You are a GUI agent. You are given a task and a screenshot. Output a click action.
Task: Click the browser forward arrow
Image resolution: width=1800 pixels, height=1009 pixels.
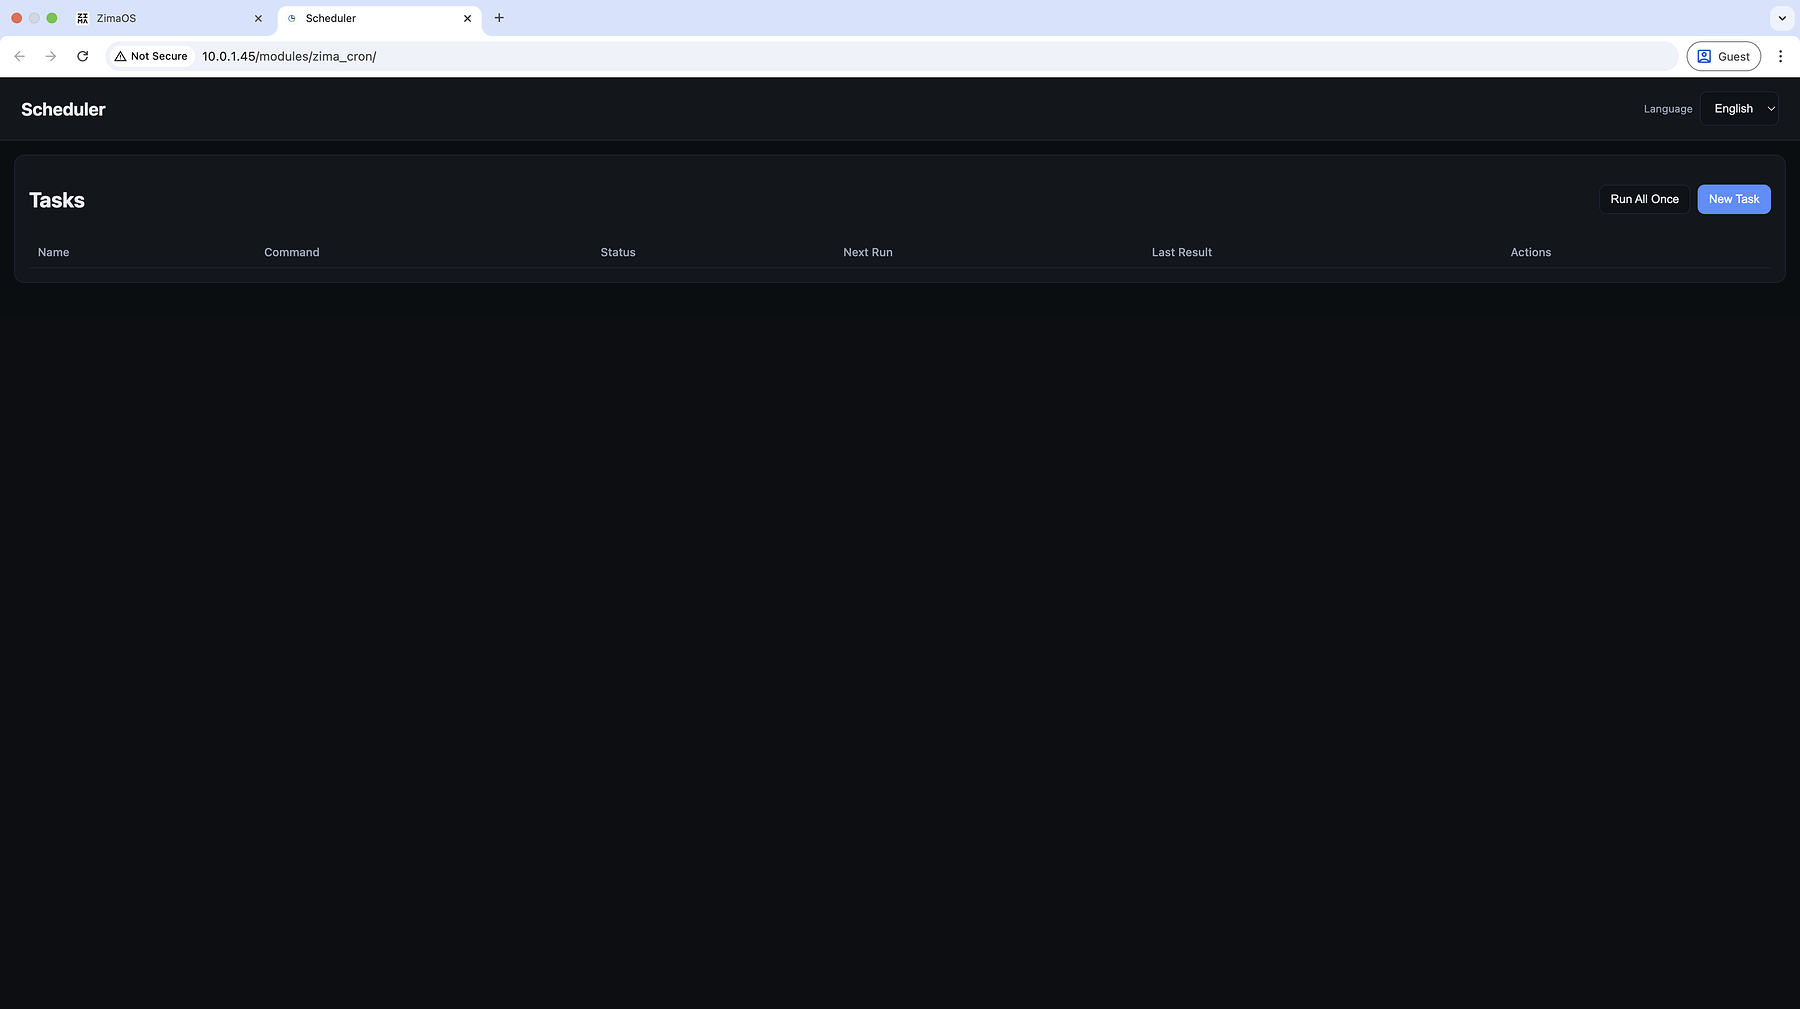51,56
